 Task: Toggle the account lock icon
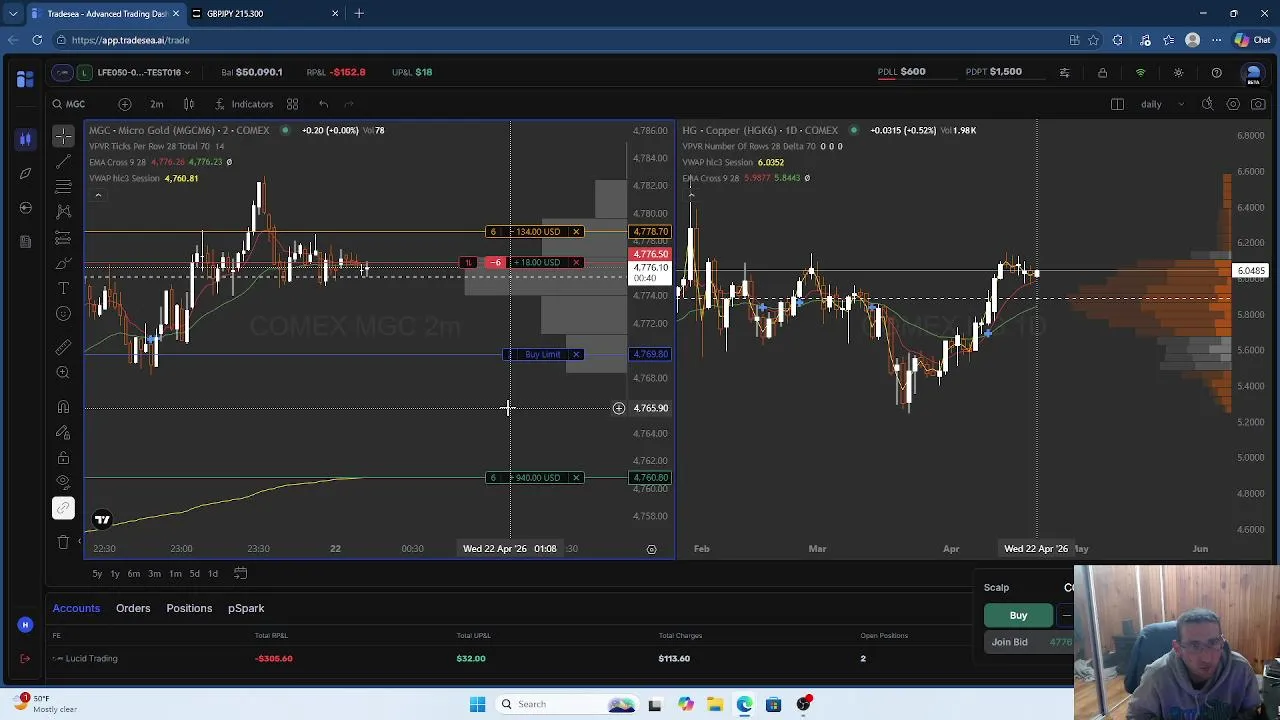point(1102,72)
